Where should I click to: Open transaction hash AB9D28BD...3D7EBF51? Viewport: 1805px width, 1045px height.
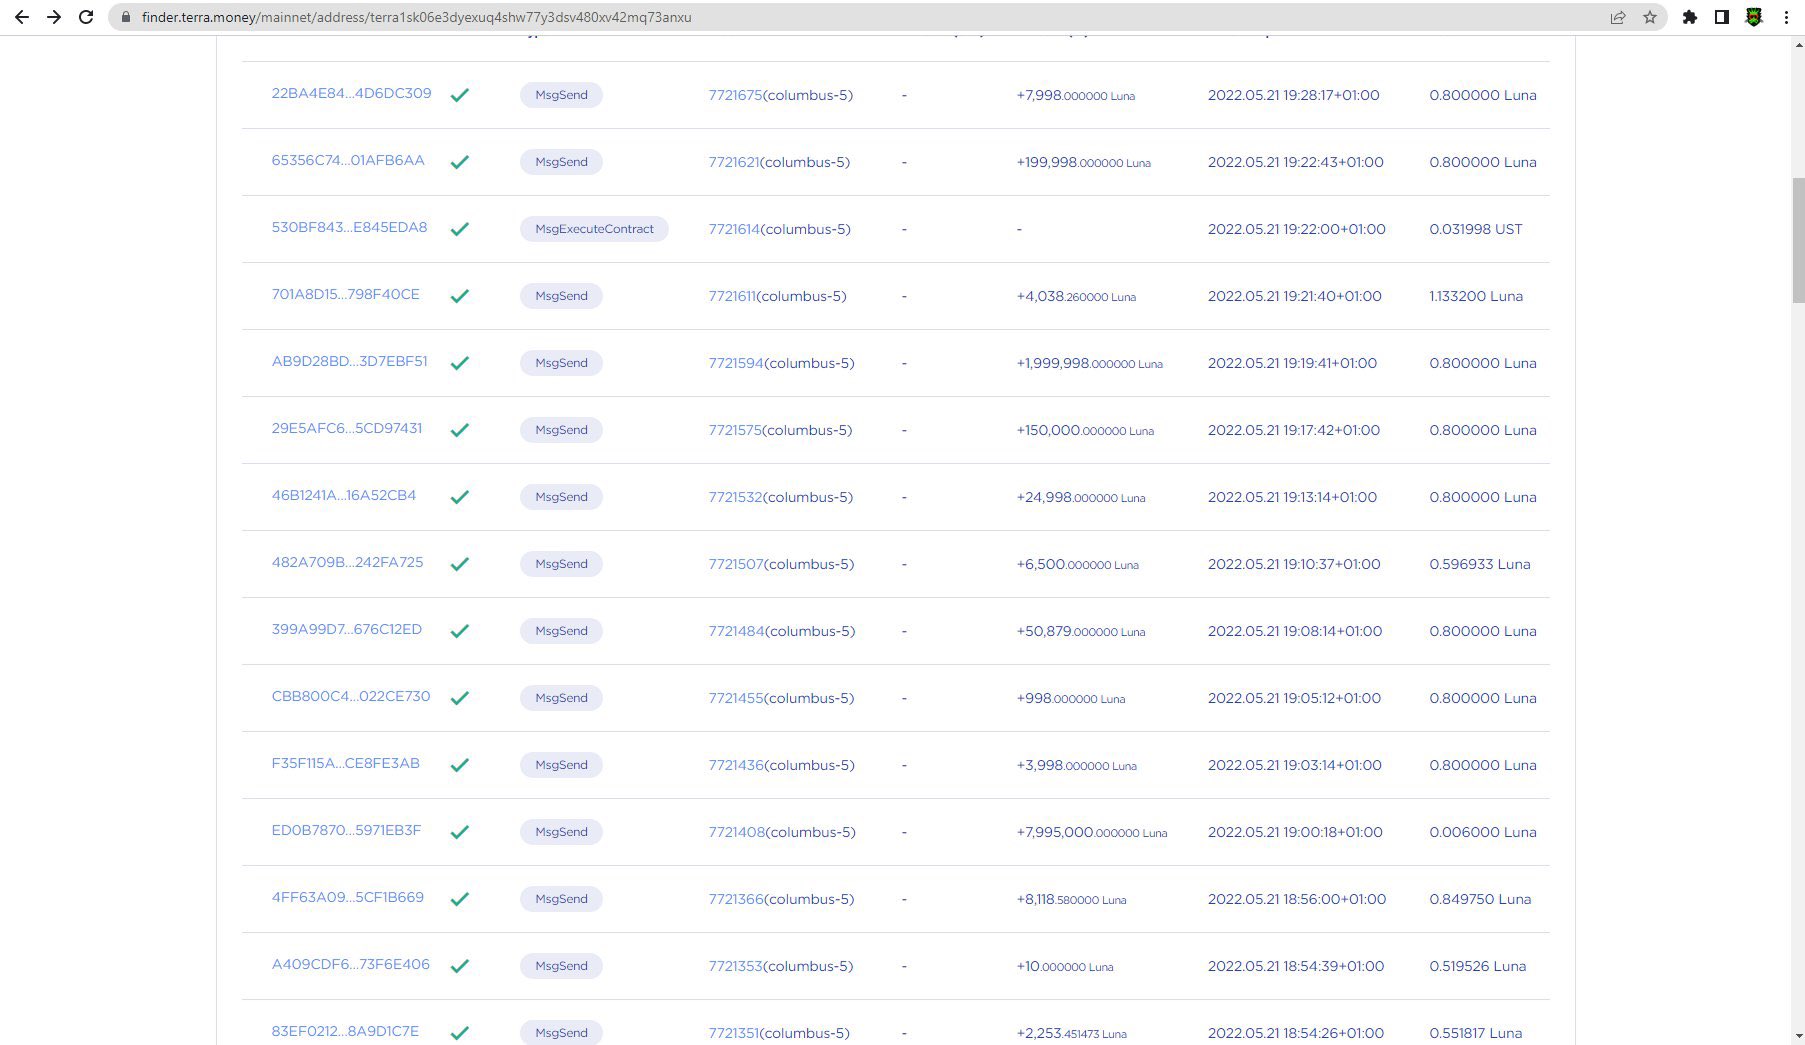tap(349, 361)
